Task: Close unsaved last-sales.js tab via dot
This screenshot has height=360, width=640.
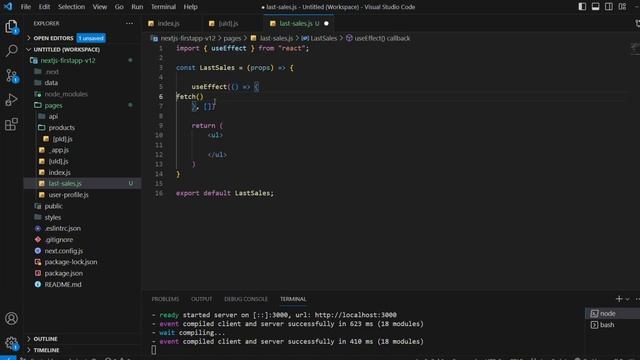Action: (326, 24)
